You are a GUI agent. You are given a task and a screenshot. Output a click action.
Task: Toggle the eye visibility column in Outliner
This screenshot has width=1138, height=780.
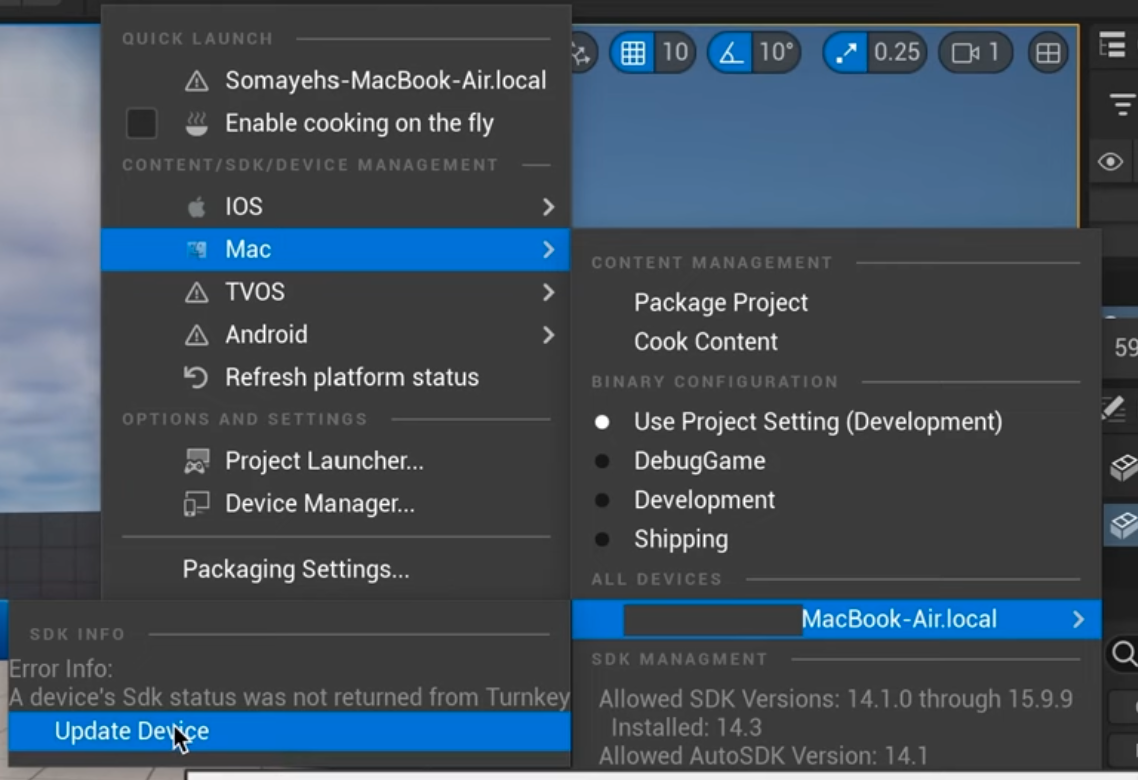tap(1110, 162)
